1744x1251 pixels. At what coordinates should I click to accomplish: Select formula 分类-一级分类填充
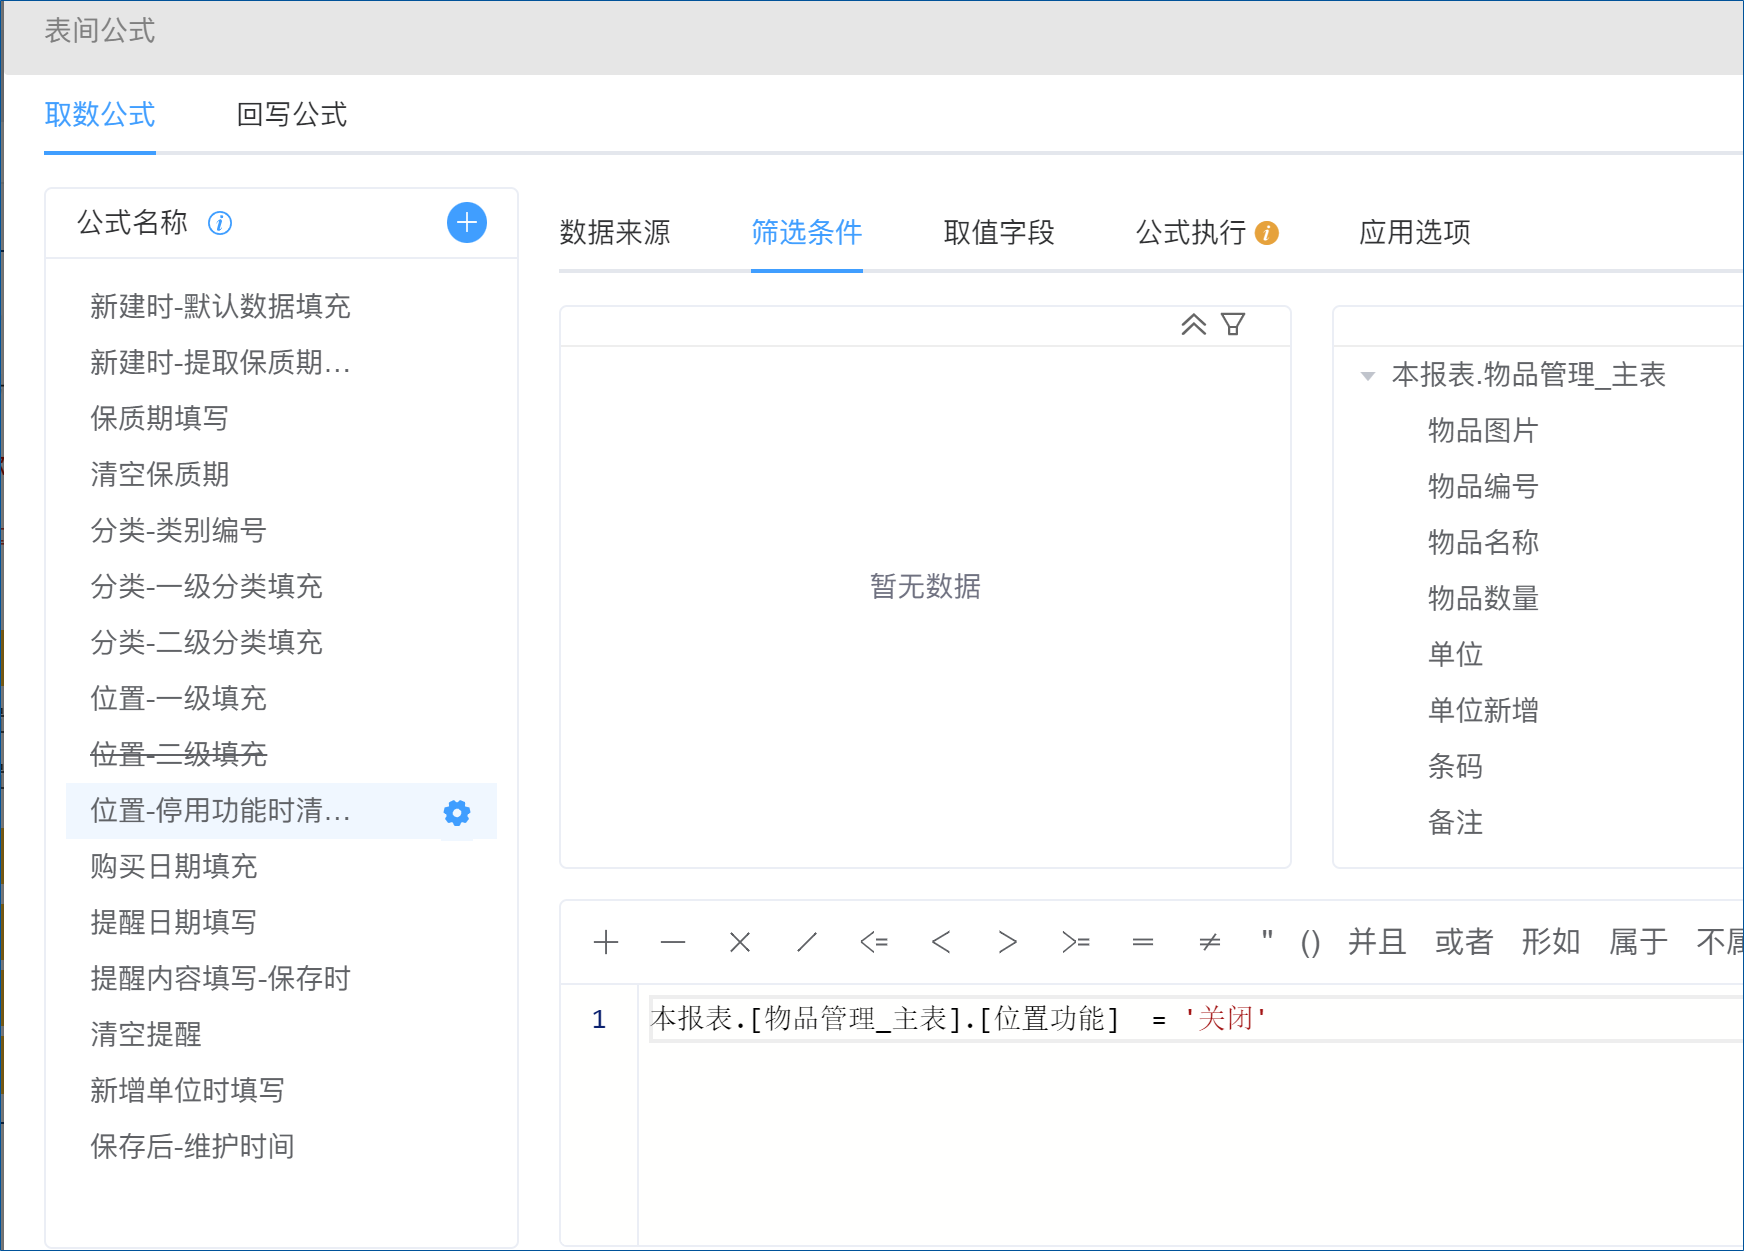coord(281,586)
